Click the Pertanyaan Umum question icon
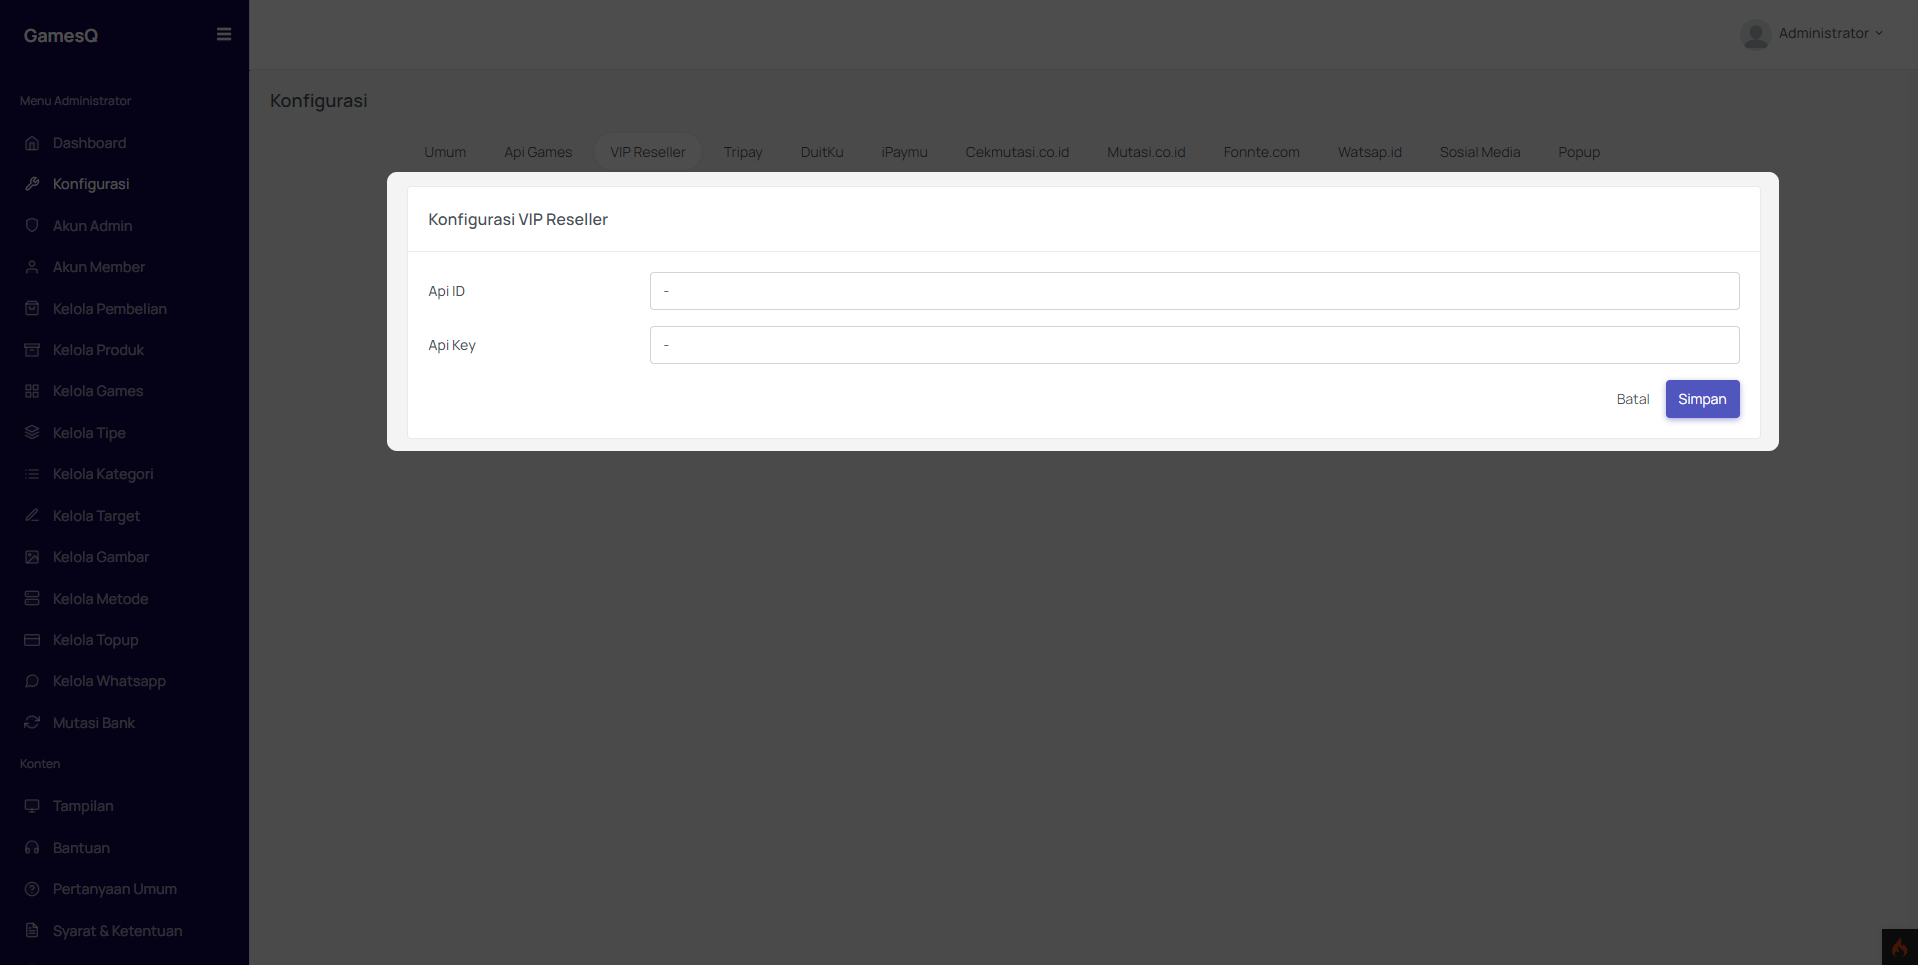 click(x=32, y=889)
